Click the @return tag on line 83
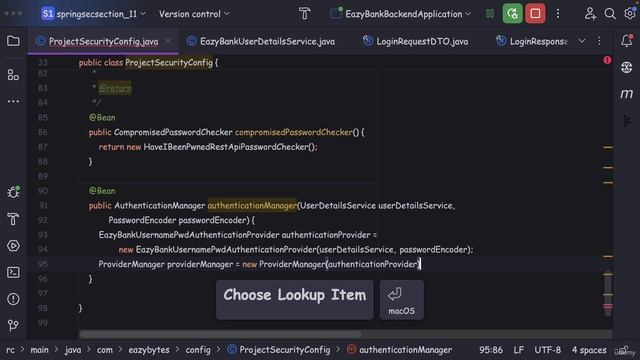 (115, 88)
